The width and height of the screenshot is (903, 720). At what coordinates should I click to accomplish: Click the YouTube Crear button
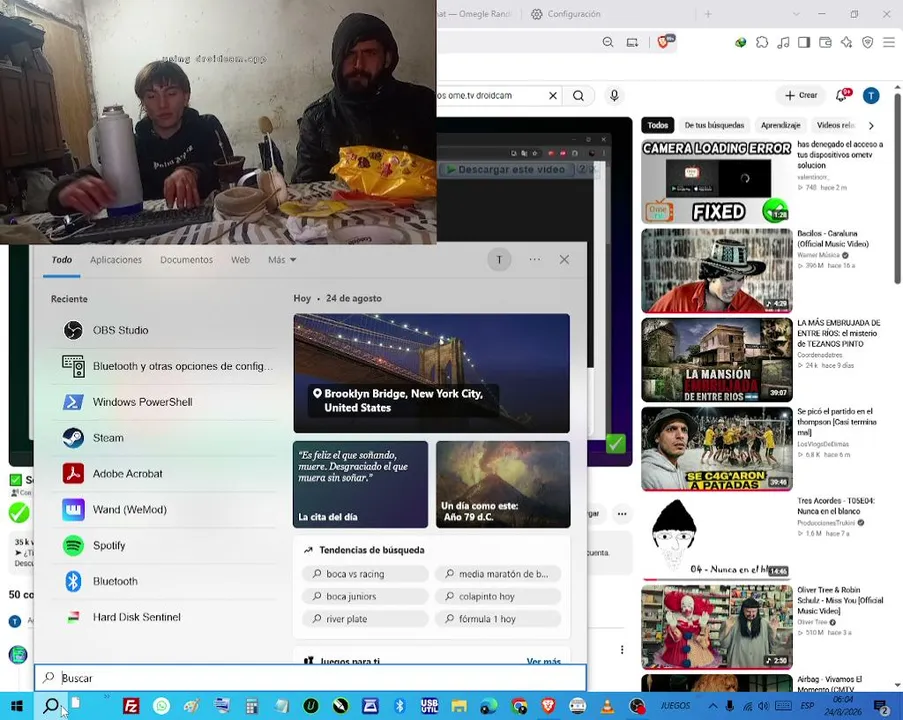tap(801, 95)
